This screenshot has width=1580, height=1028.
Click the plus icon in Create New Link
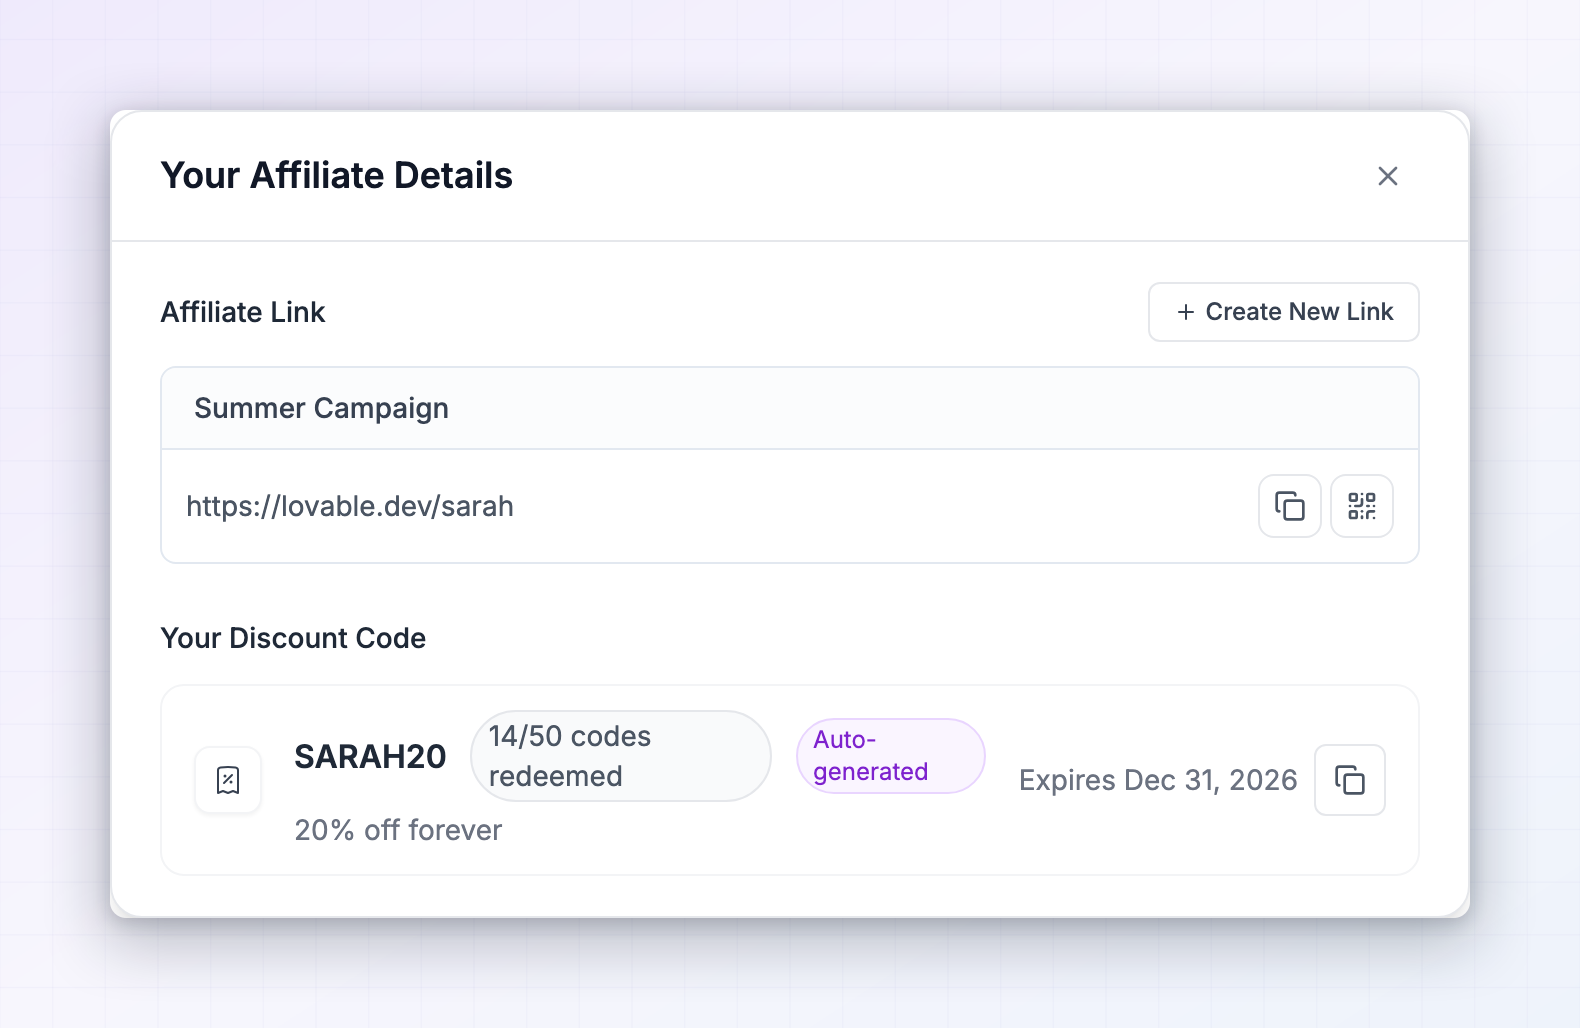point(1186,312)
